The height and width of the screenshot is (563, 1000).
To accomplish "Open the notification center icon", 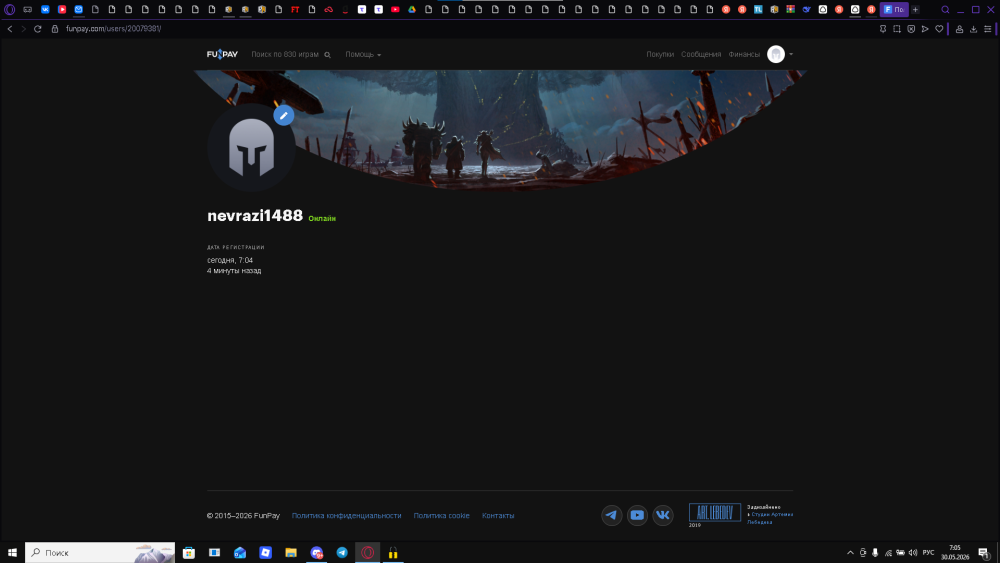I will click(x=984, y=552).
